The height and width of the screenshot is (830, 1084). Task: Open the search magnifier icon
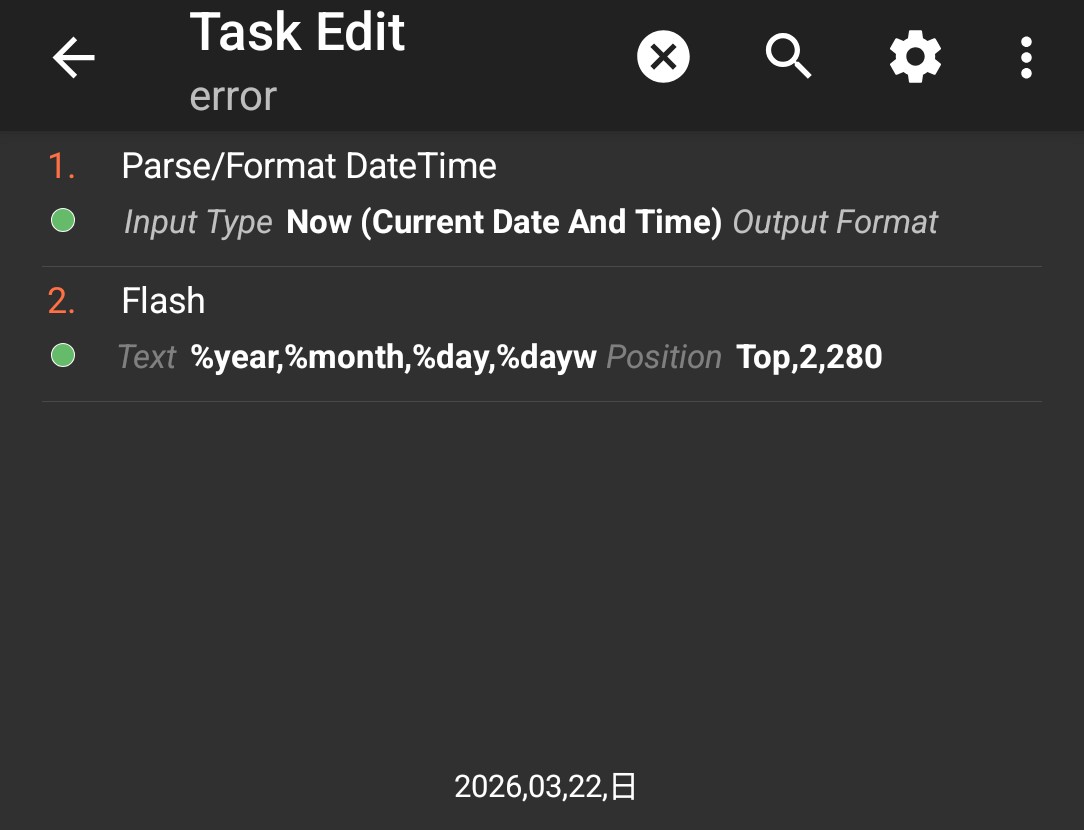point(788,57)
